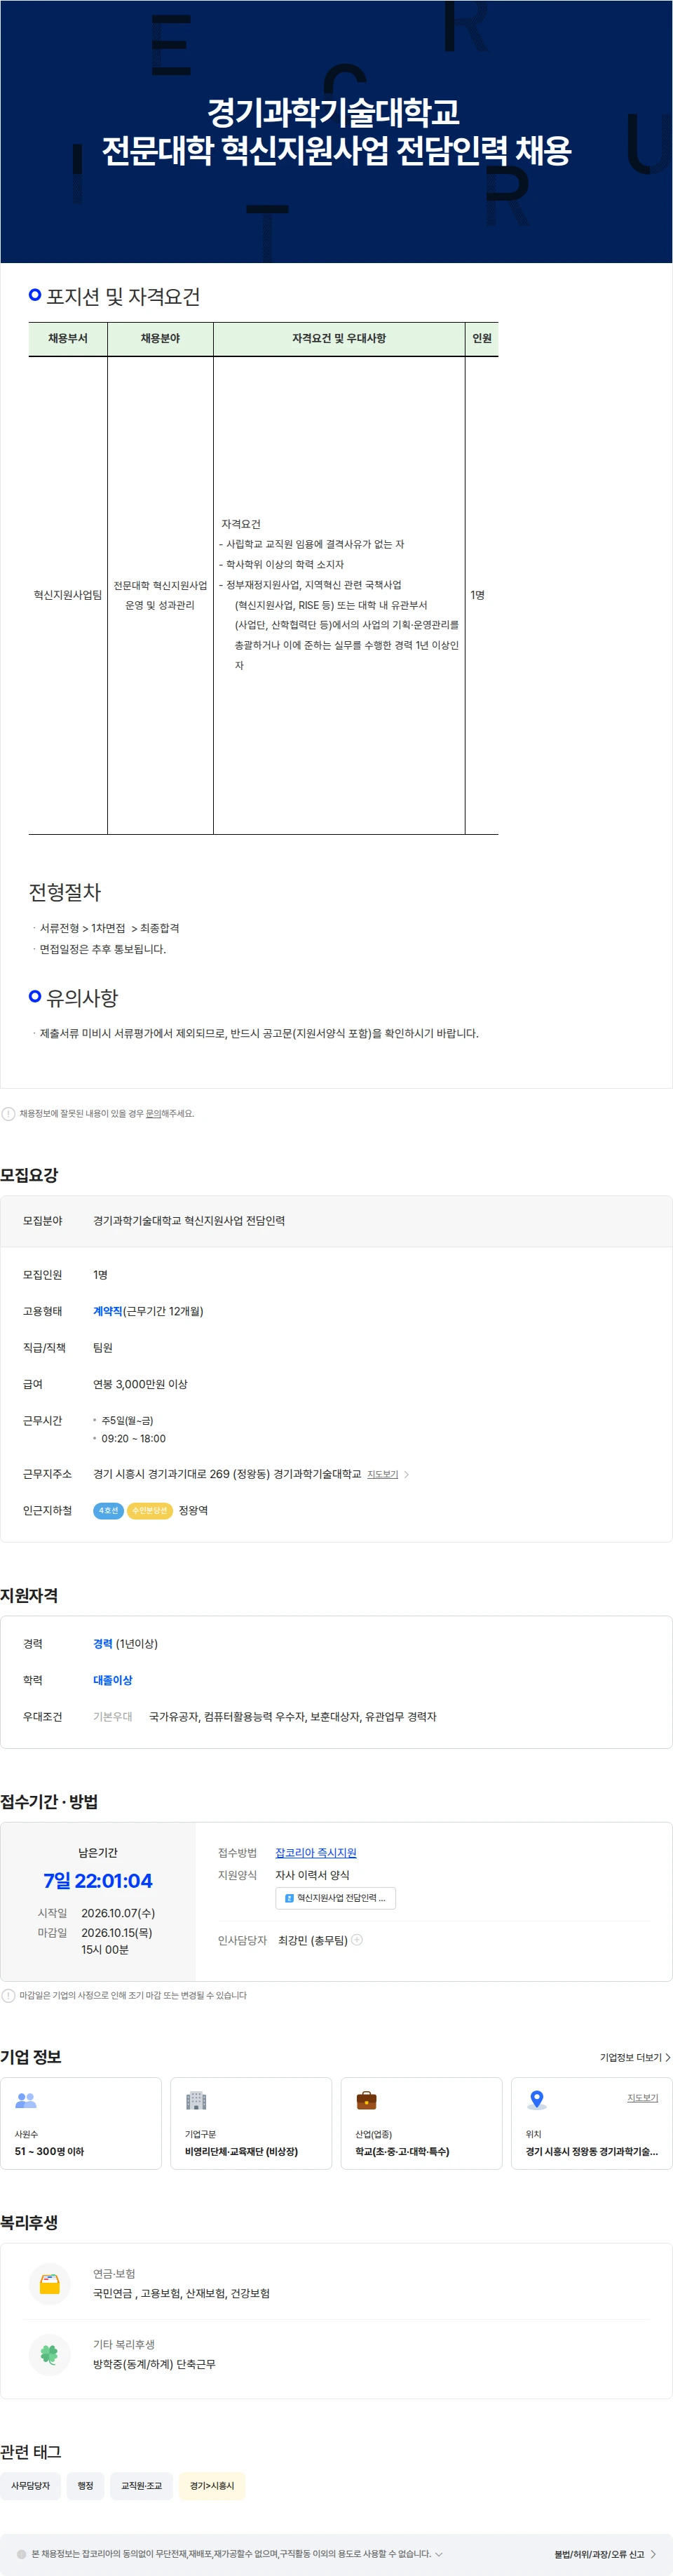This screenshot has height=2576, width=673.
Task: Open 불법/허위/과장/오류 신고
Action: tap(605, 2554)
